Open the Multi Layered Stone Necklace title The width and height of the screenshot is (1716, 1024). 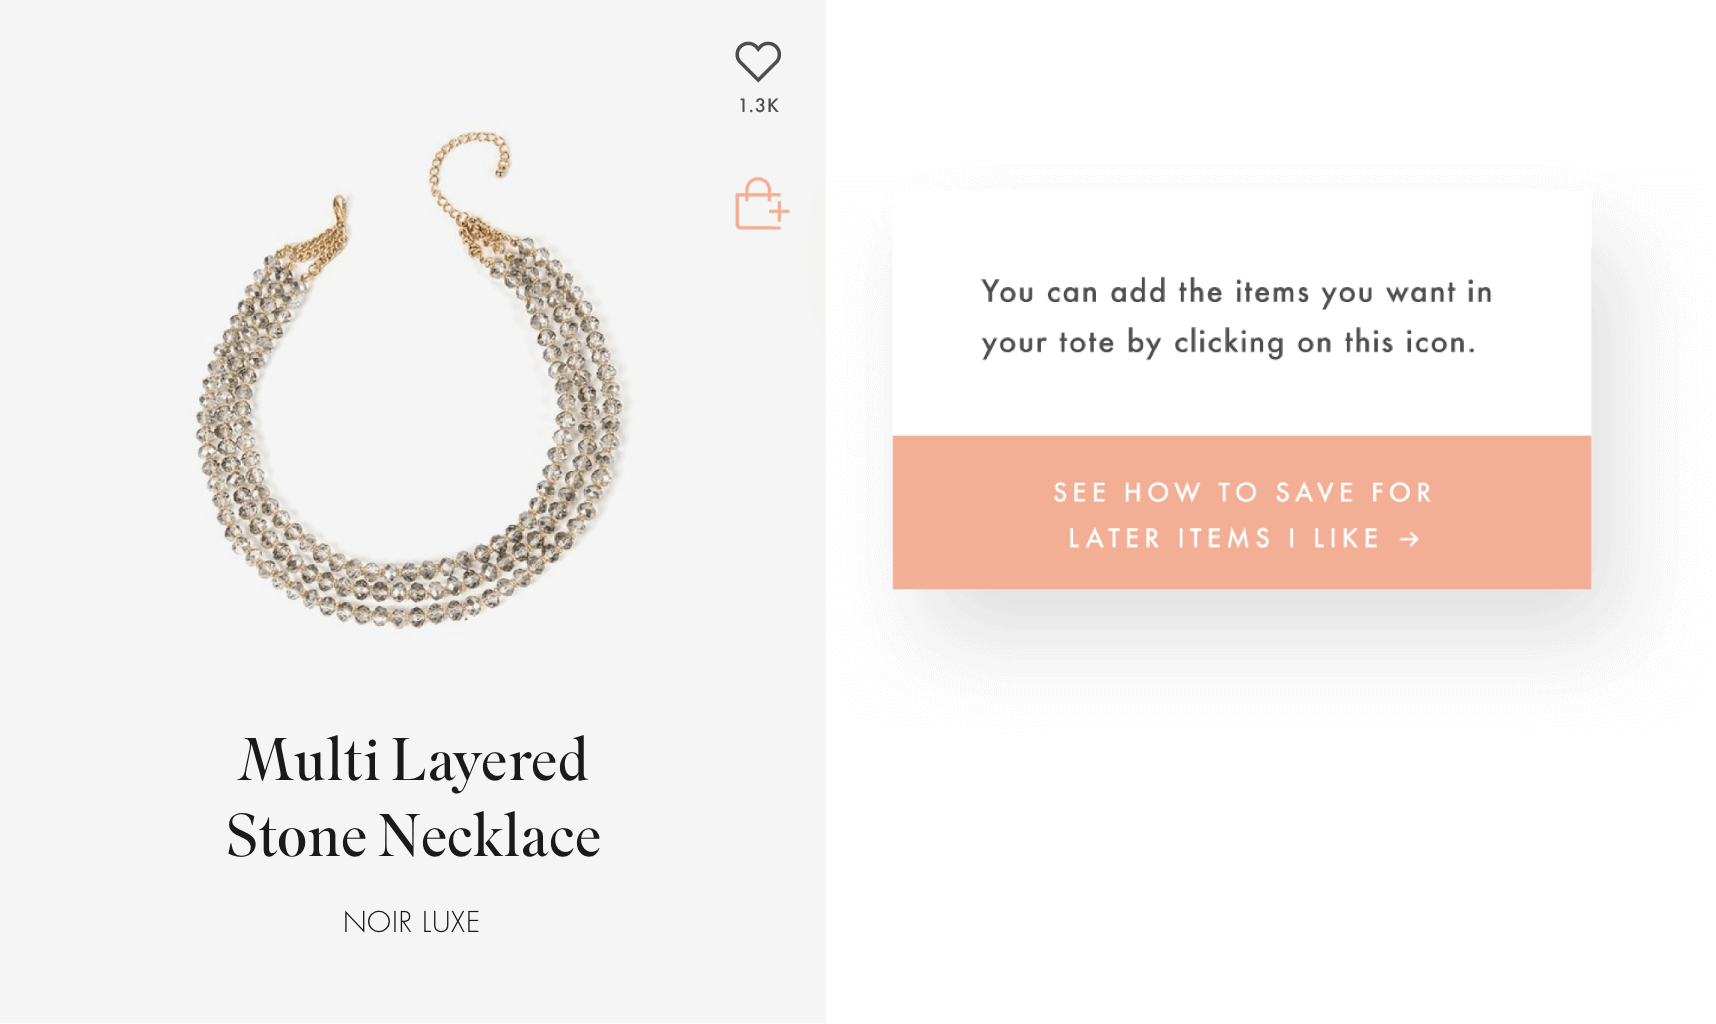(x=412, y=797)
